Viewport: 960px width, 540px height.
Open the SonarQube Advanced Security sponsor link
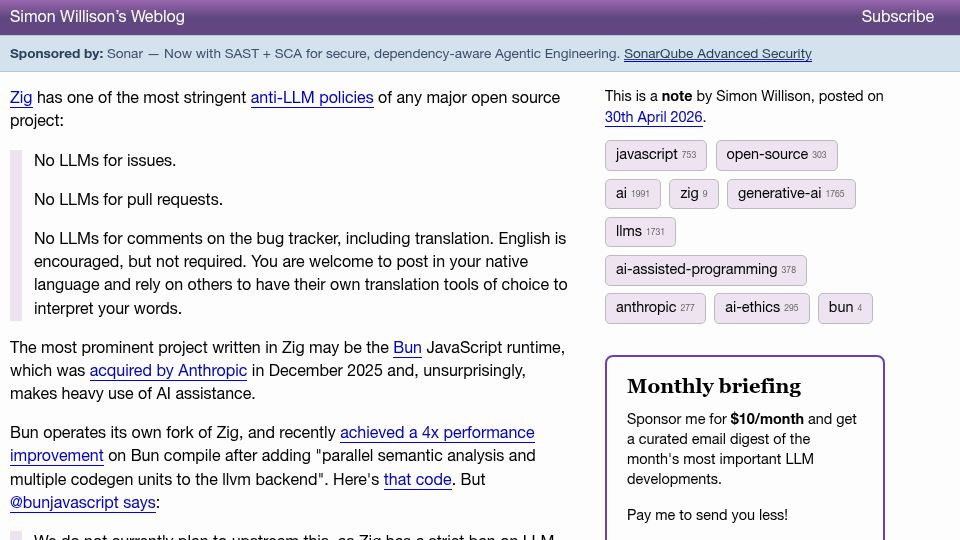(718, 54)
